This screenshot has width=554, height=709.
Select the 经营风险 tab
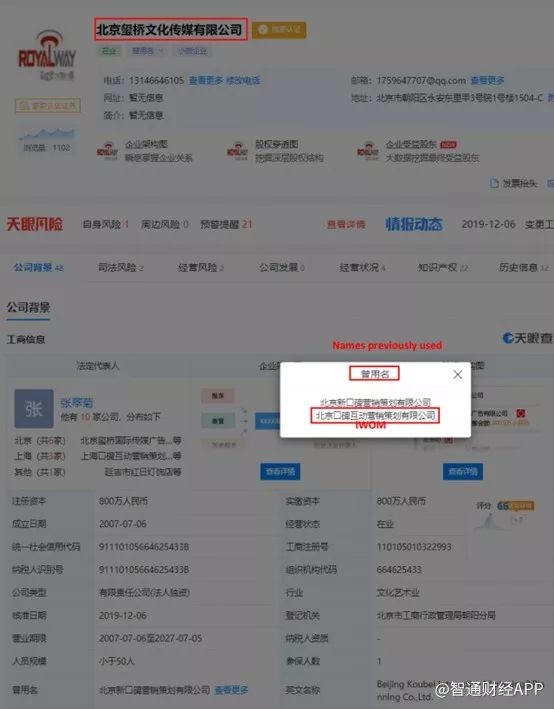point(201,268)
